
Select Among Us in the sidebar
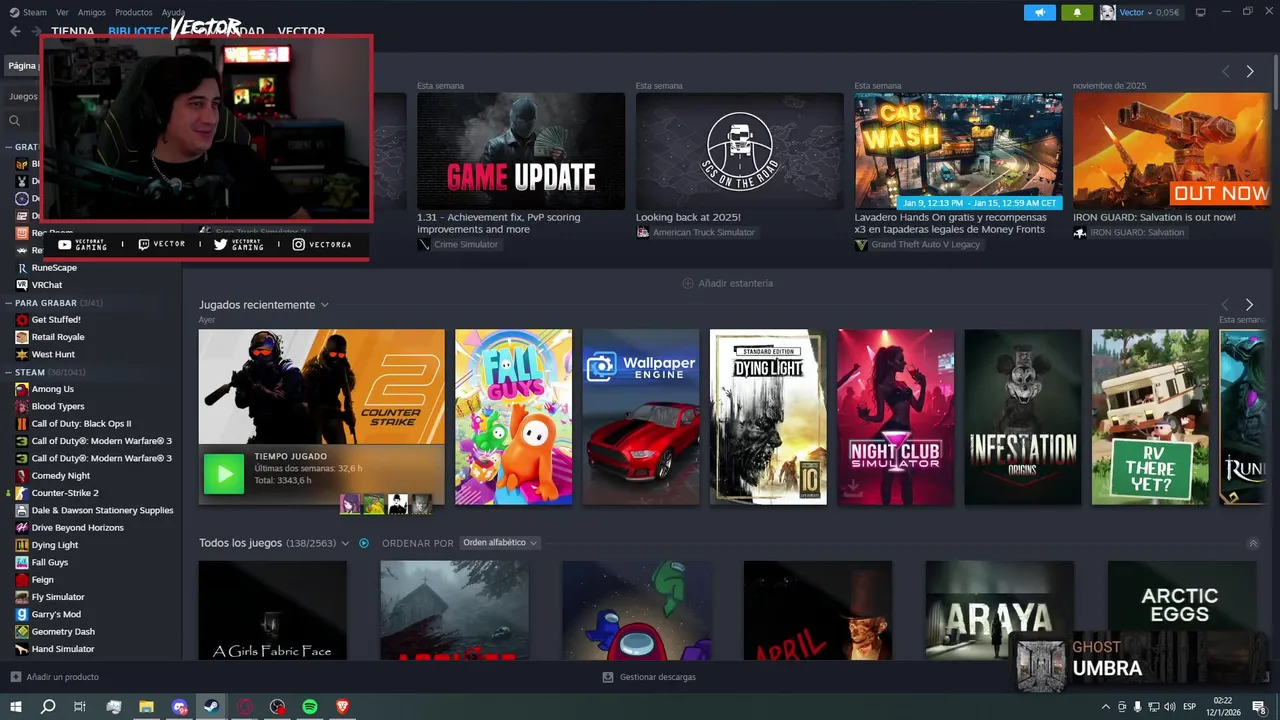point(52,389)
